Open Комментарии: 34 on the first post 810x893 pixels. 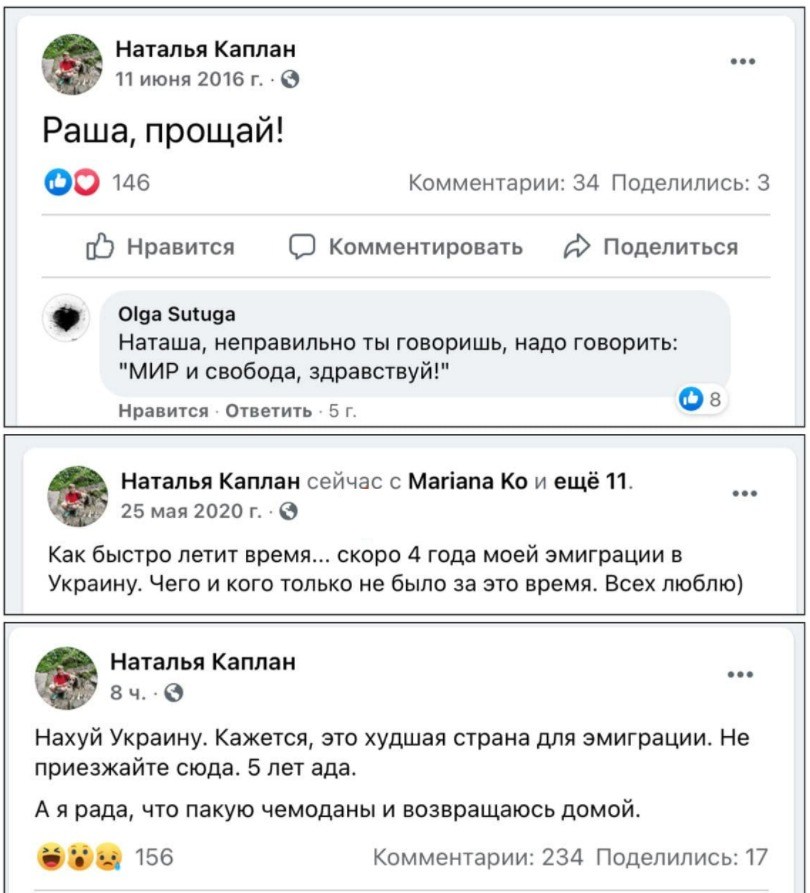(504, 183)
